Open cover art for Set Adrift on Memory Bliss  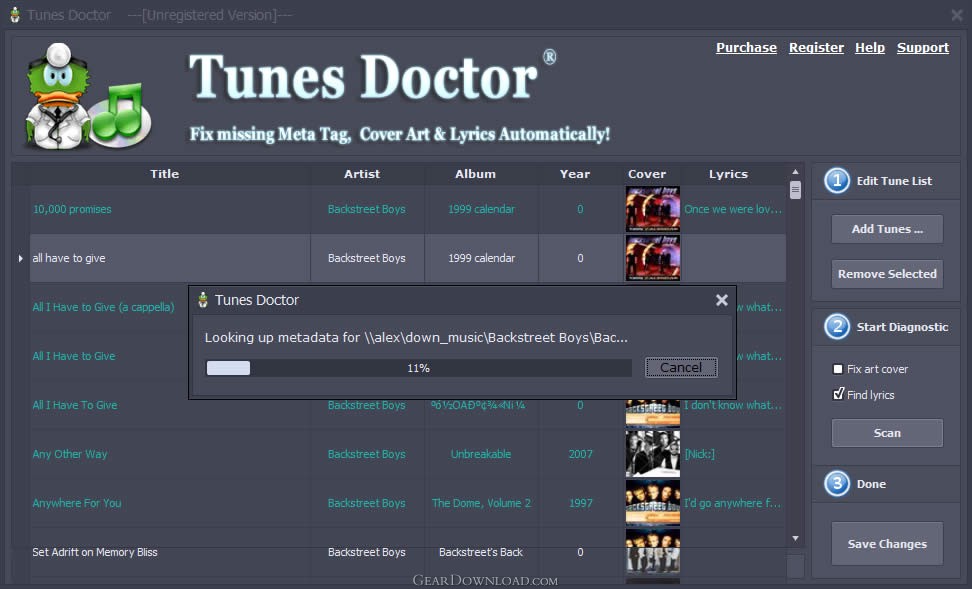coord(653,552)
